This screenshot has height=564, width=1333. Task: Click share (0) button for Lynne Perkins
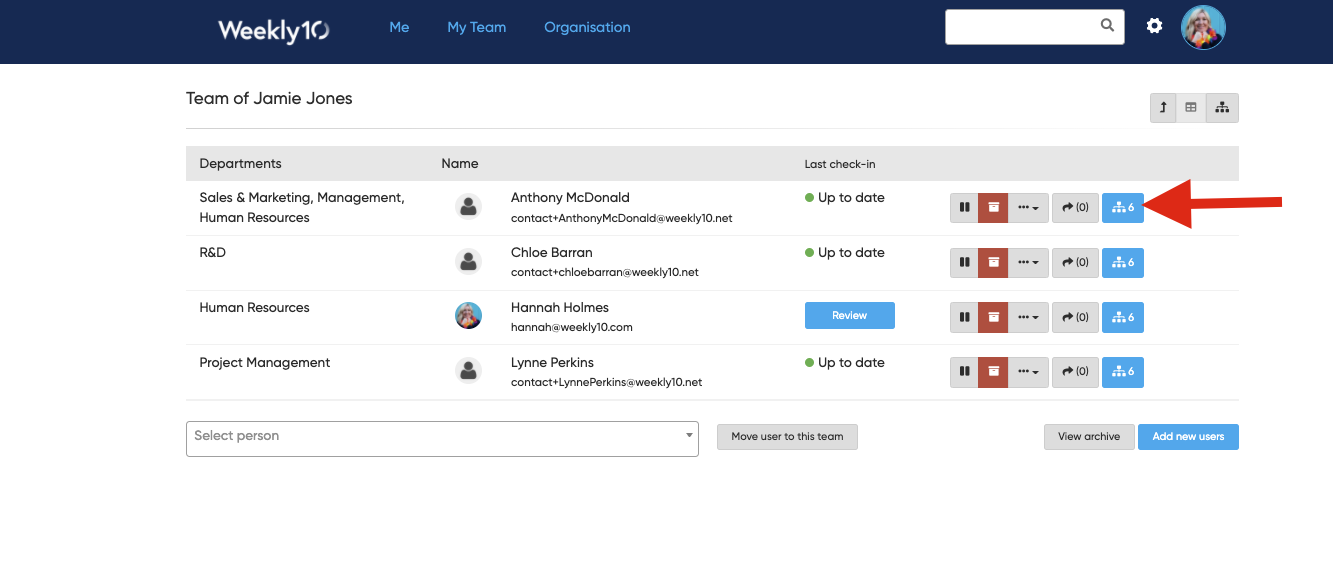coord(1075,372)
